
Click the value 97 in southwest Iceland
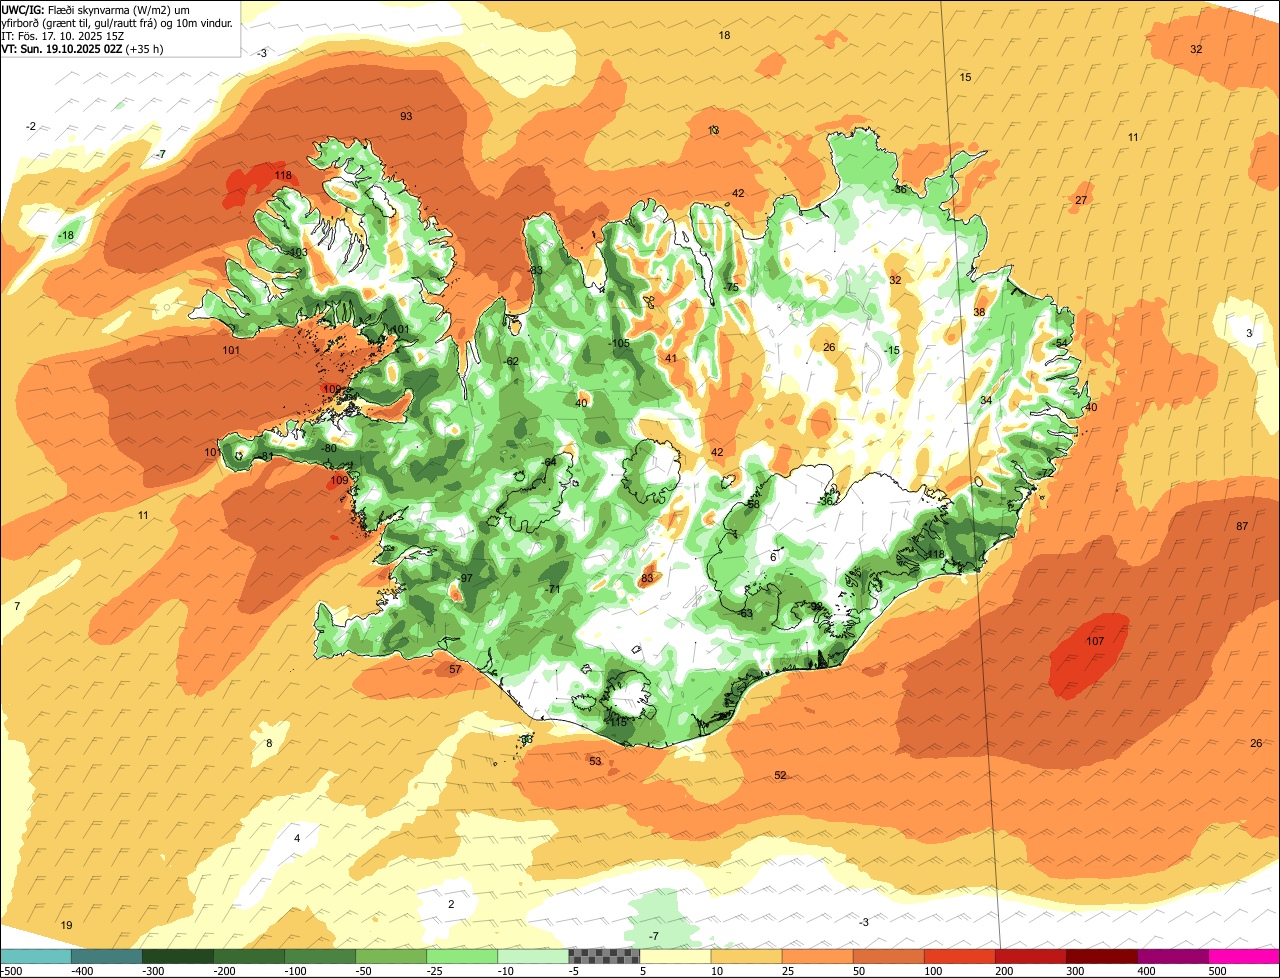point(466,578)
